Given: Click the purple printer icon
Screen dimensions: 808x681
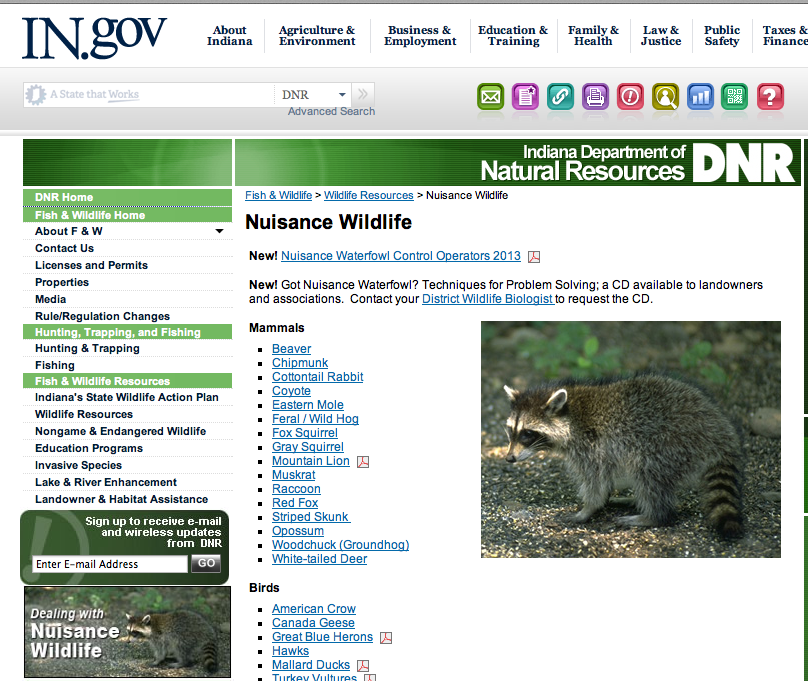Looking at the screenshot, I should [x=595, y=97].
